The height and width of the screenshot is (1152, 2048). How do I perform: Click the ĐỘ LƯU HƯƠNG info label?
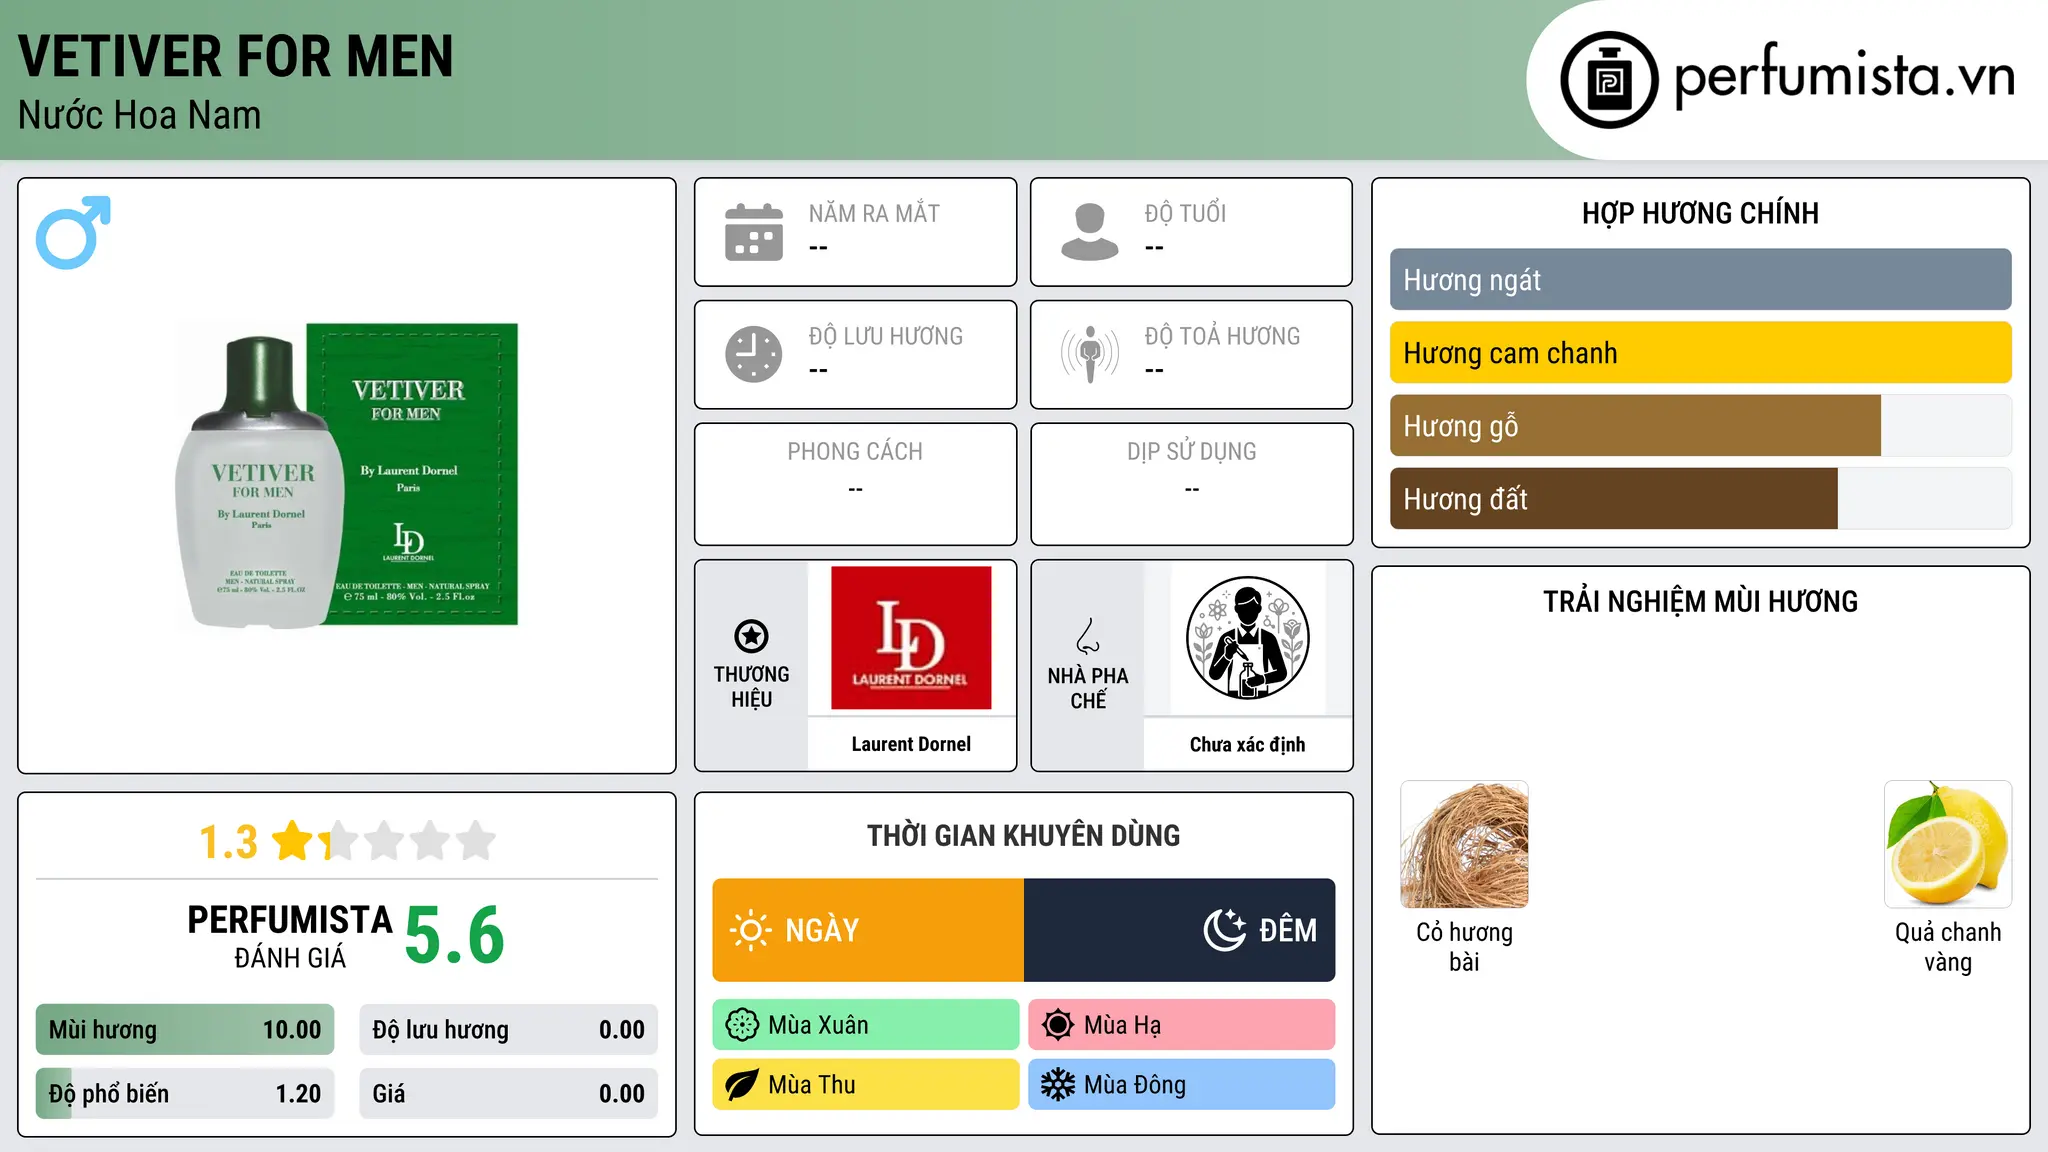pyautogui.click(x=886, y=336)
